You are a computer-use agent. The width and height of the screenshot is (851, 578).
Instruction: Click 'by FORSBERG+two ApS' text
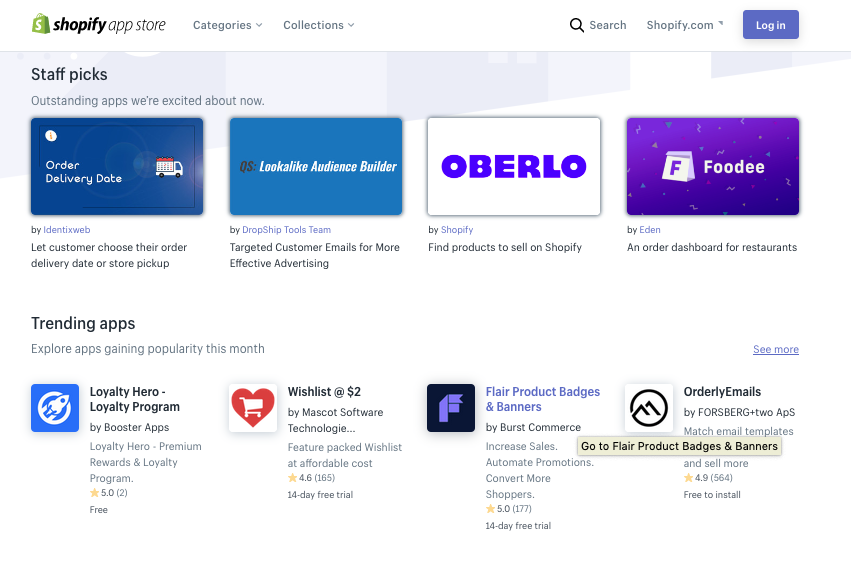[x=739, y=412]
